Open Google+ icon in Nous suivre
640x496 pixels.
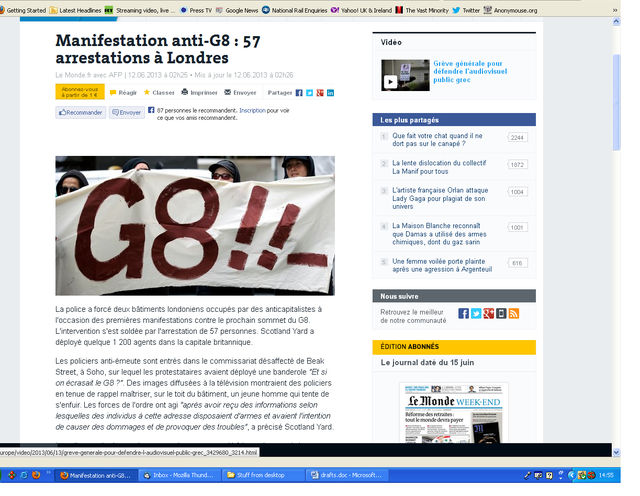pos(489,313)
